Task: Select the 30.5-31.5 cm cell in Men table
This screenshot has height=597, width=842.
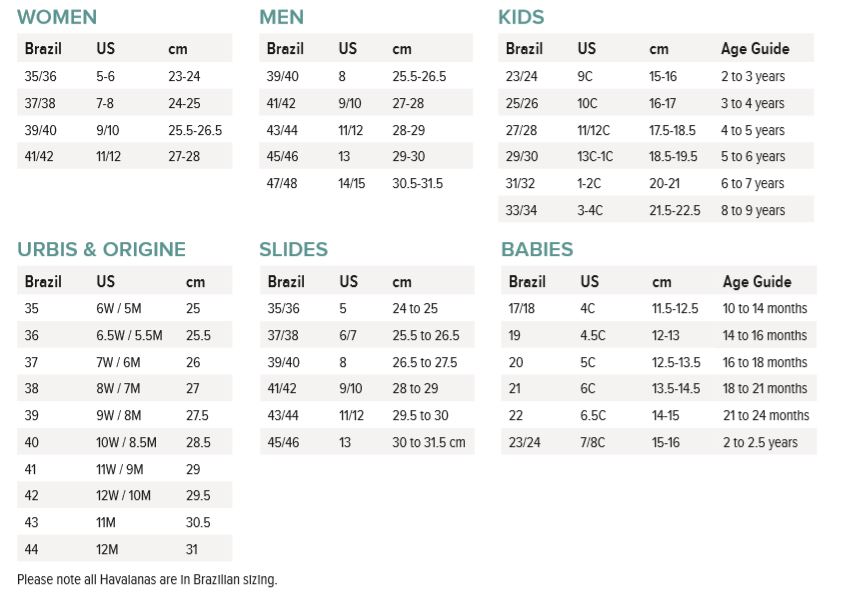Action: point(417,183)
